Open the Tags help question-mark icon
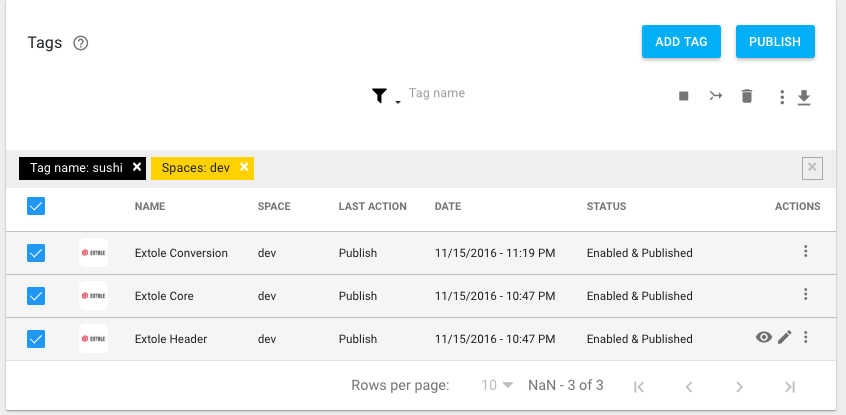The image size is (846, 415). (80, 43)
